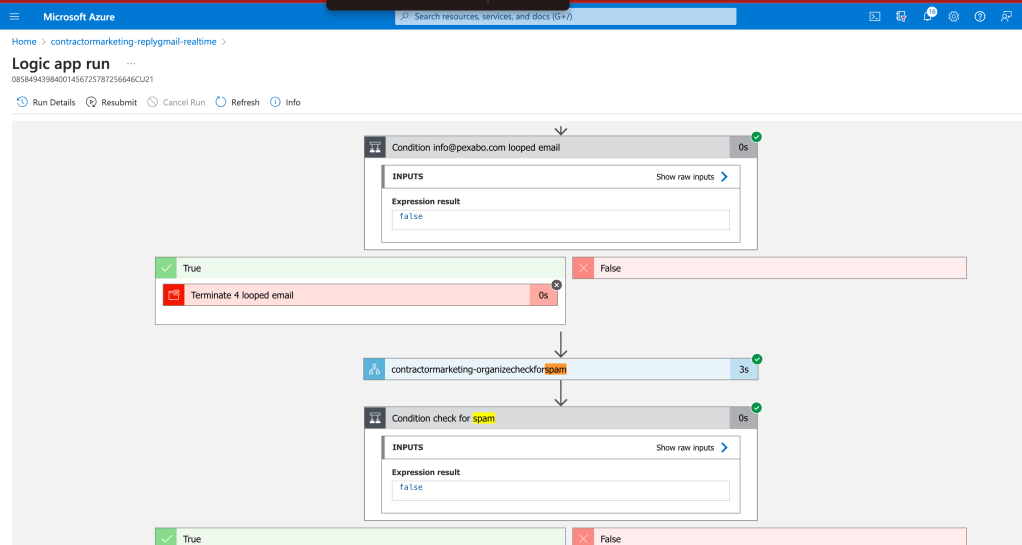Click the green check icon on first True branch

tap(166, 268)
